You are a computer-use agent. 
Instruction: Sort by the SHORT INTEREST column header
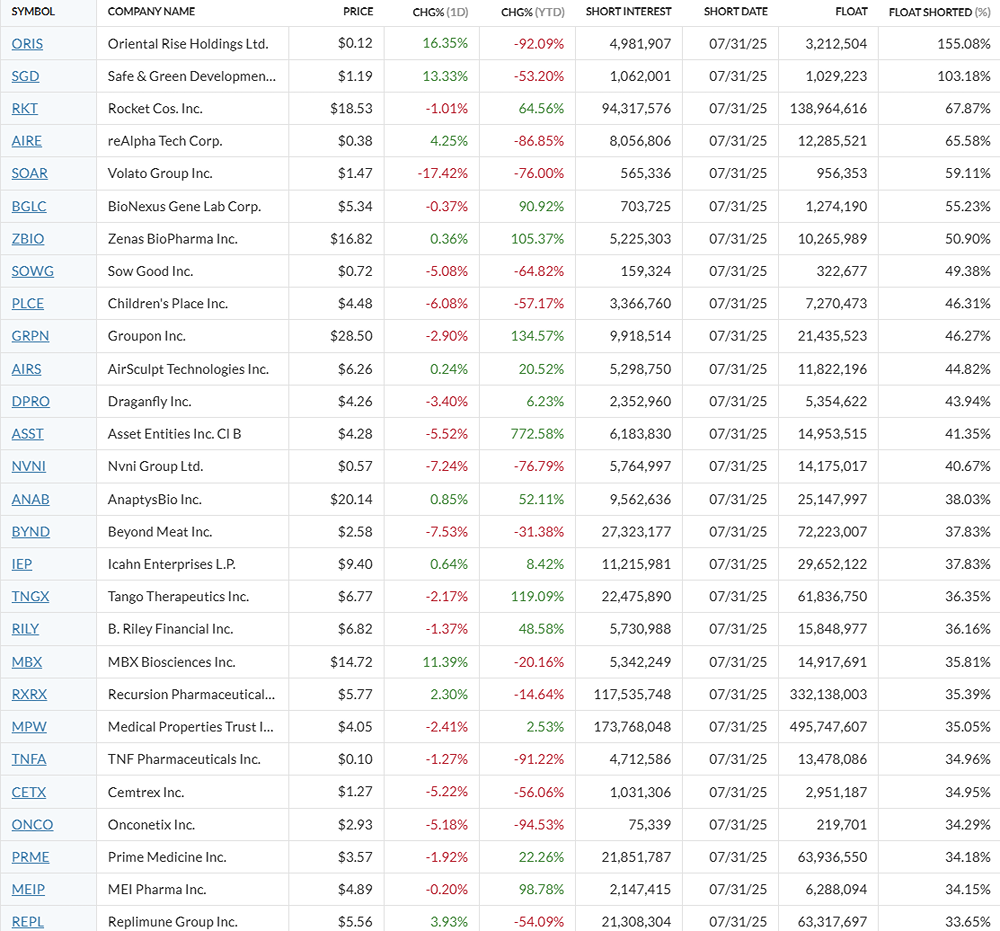[x=628, y=11]
